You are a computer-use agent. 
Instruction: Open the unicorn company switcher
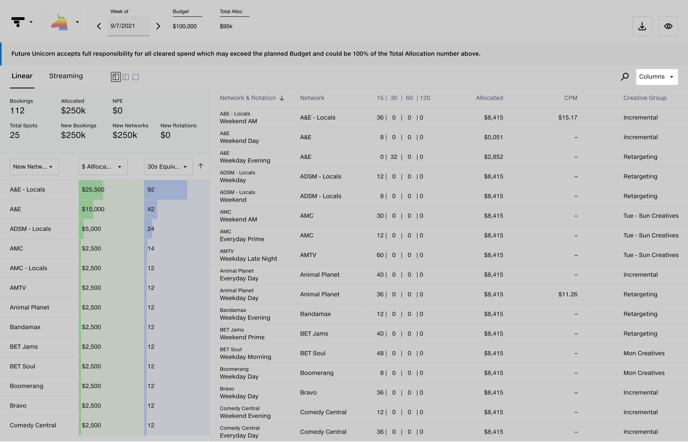pos(59,22)
